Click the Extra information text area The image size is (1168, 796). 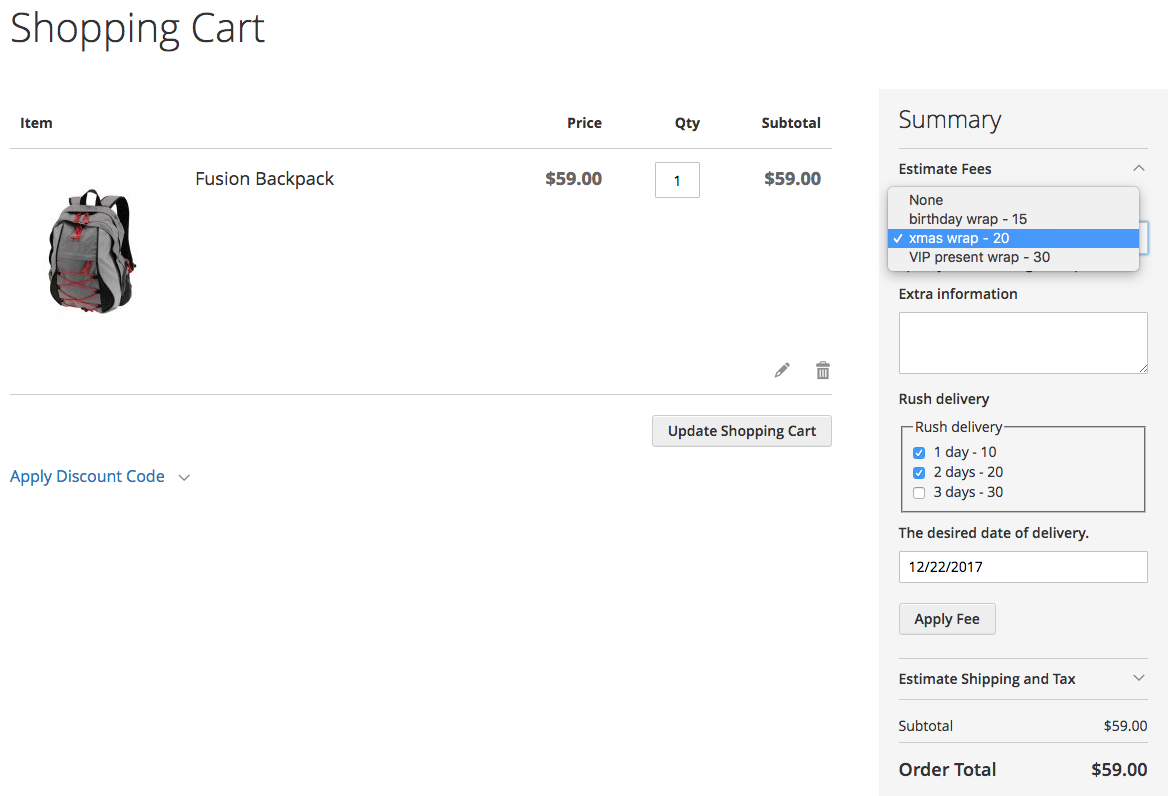pyautogui.click(x=1023, y=343)
